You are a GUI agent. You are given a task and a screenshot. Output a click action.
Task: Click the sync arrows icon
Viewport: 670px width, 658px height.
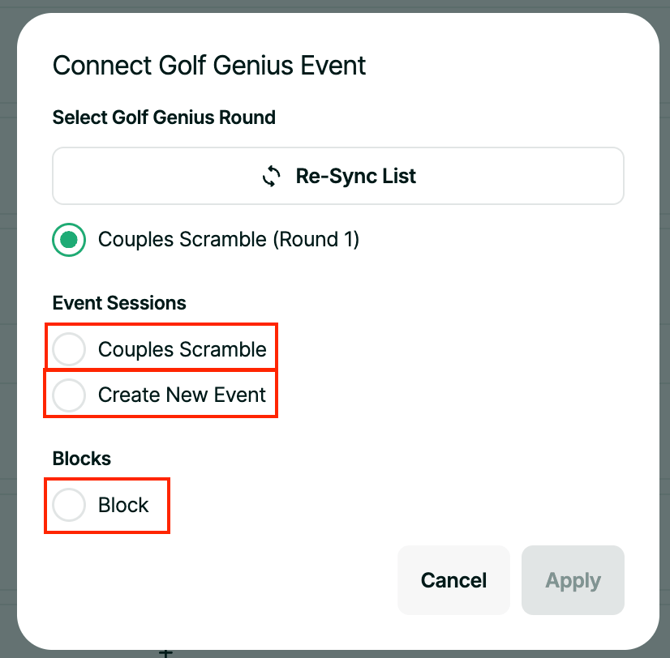271,177
